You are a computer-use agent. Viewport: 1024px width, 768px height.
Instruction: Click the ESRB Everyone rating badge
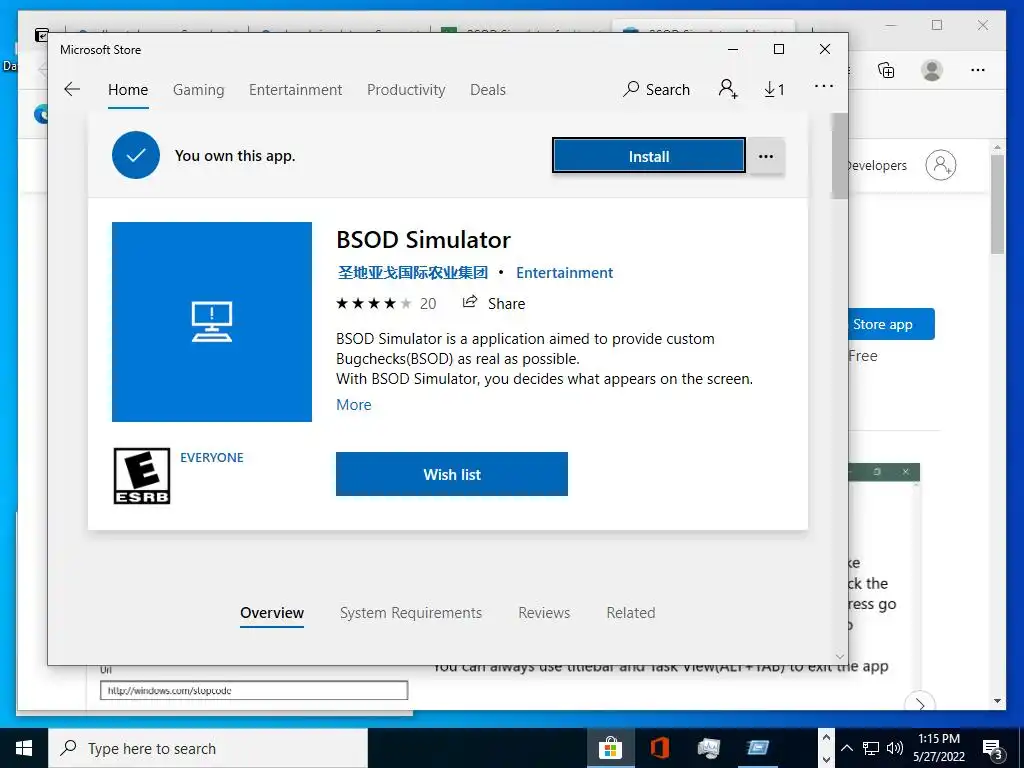(x=142, y=475)
